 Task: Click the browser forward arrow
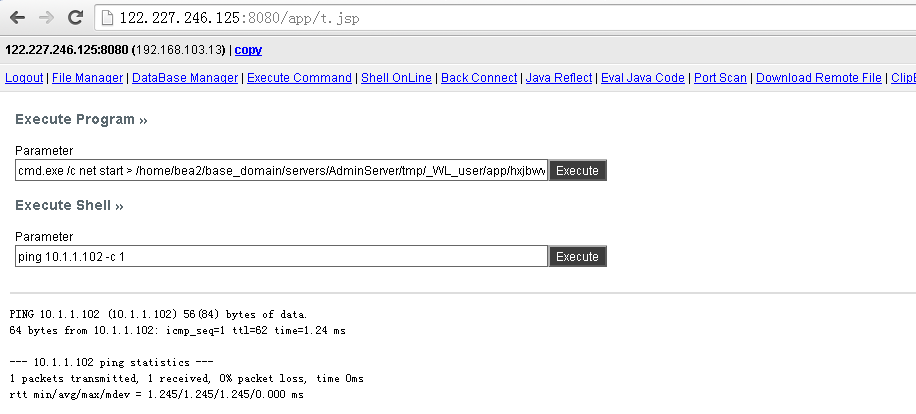click(46, 18)
